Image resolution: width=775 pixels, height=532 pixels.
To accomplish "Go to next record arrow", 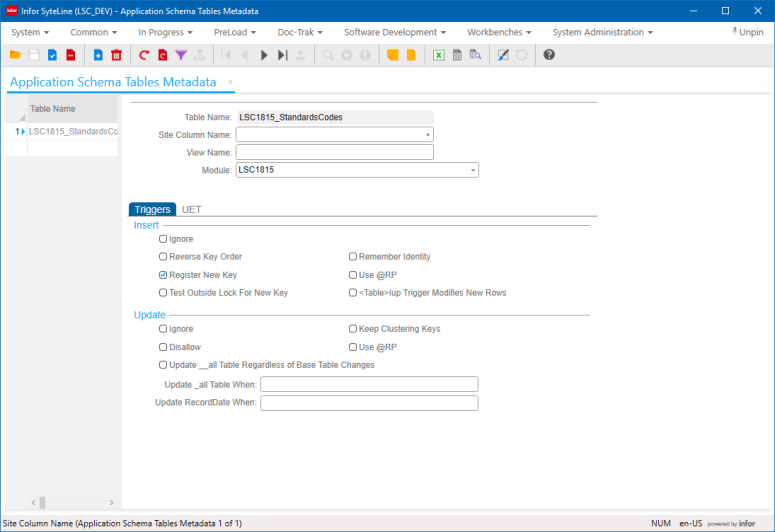I will 264,55.
